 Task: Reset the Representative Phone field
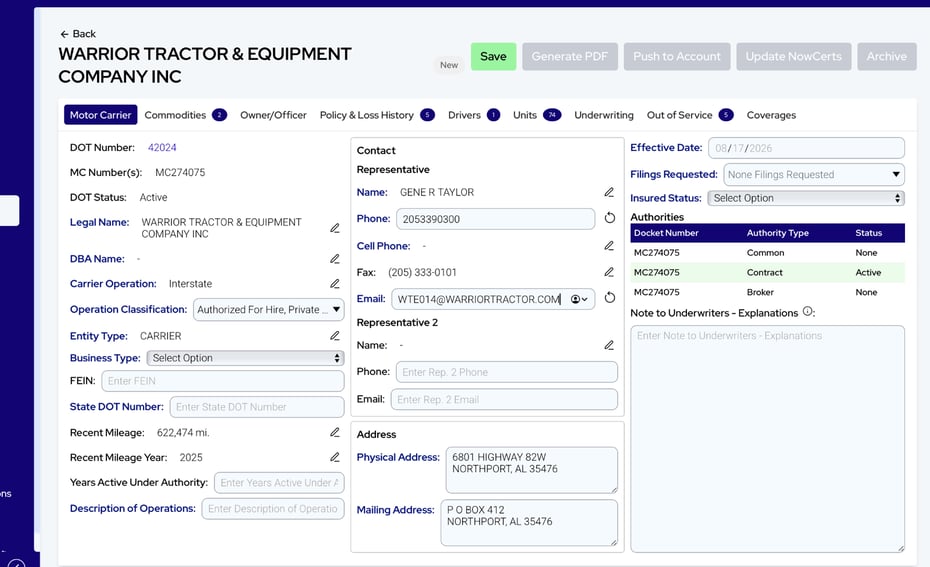coord(610,218)
